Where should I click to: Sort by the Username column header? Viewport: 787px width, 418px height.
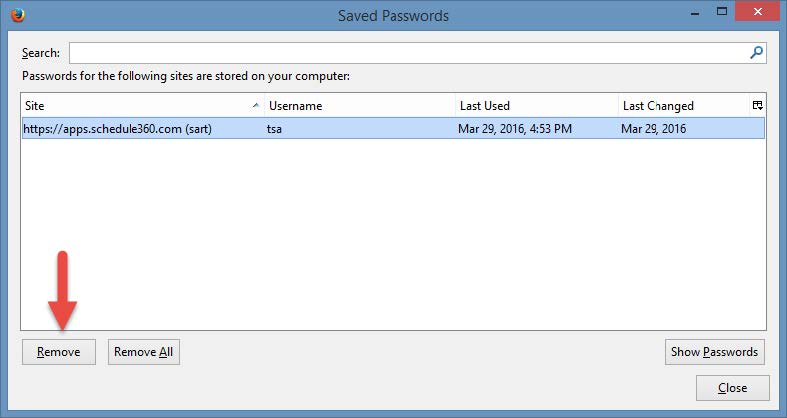360,105
